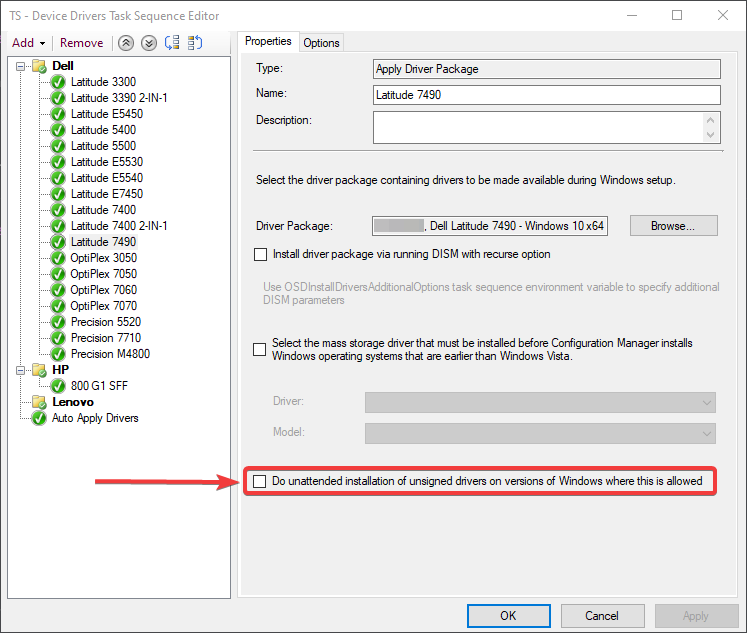Minimize the Task Sequence Editor window
Screen dimensions: 747x633
point(632,15)
